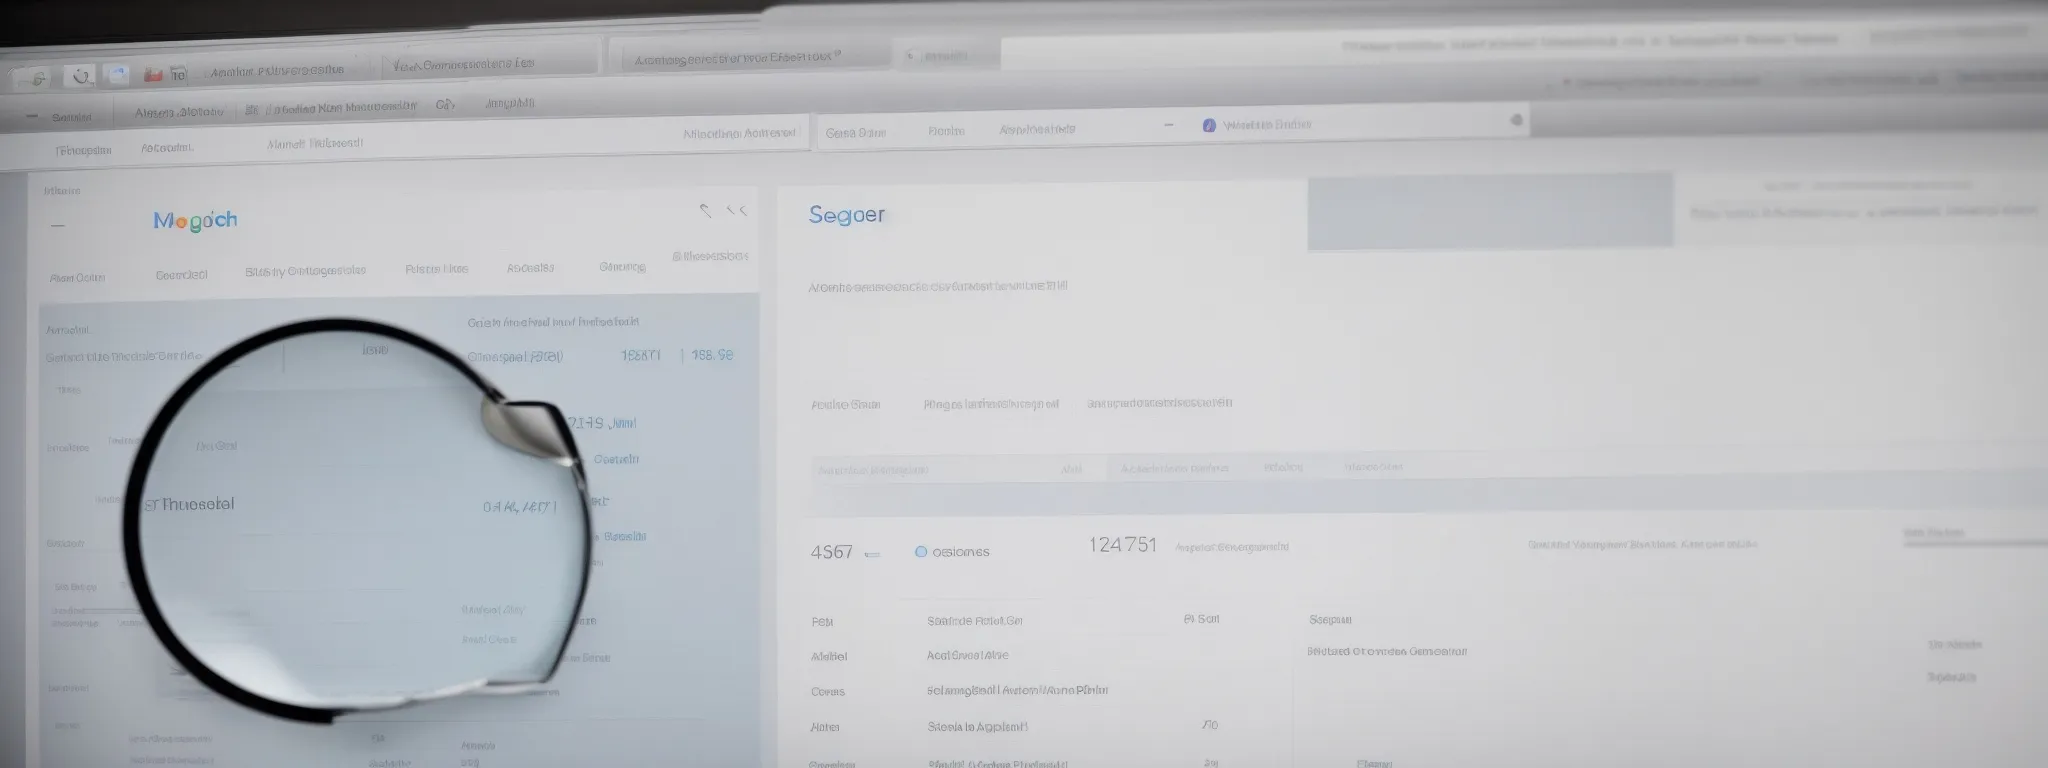
Task: Click the gray-blue block beside Segoer
Action: (x=1489, y=212)
